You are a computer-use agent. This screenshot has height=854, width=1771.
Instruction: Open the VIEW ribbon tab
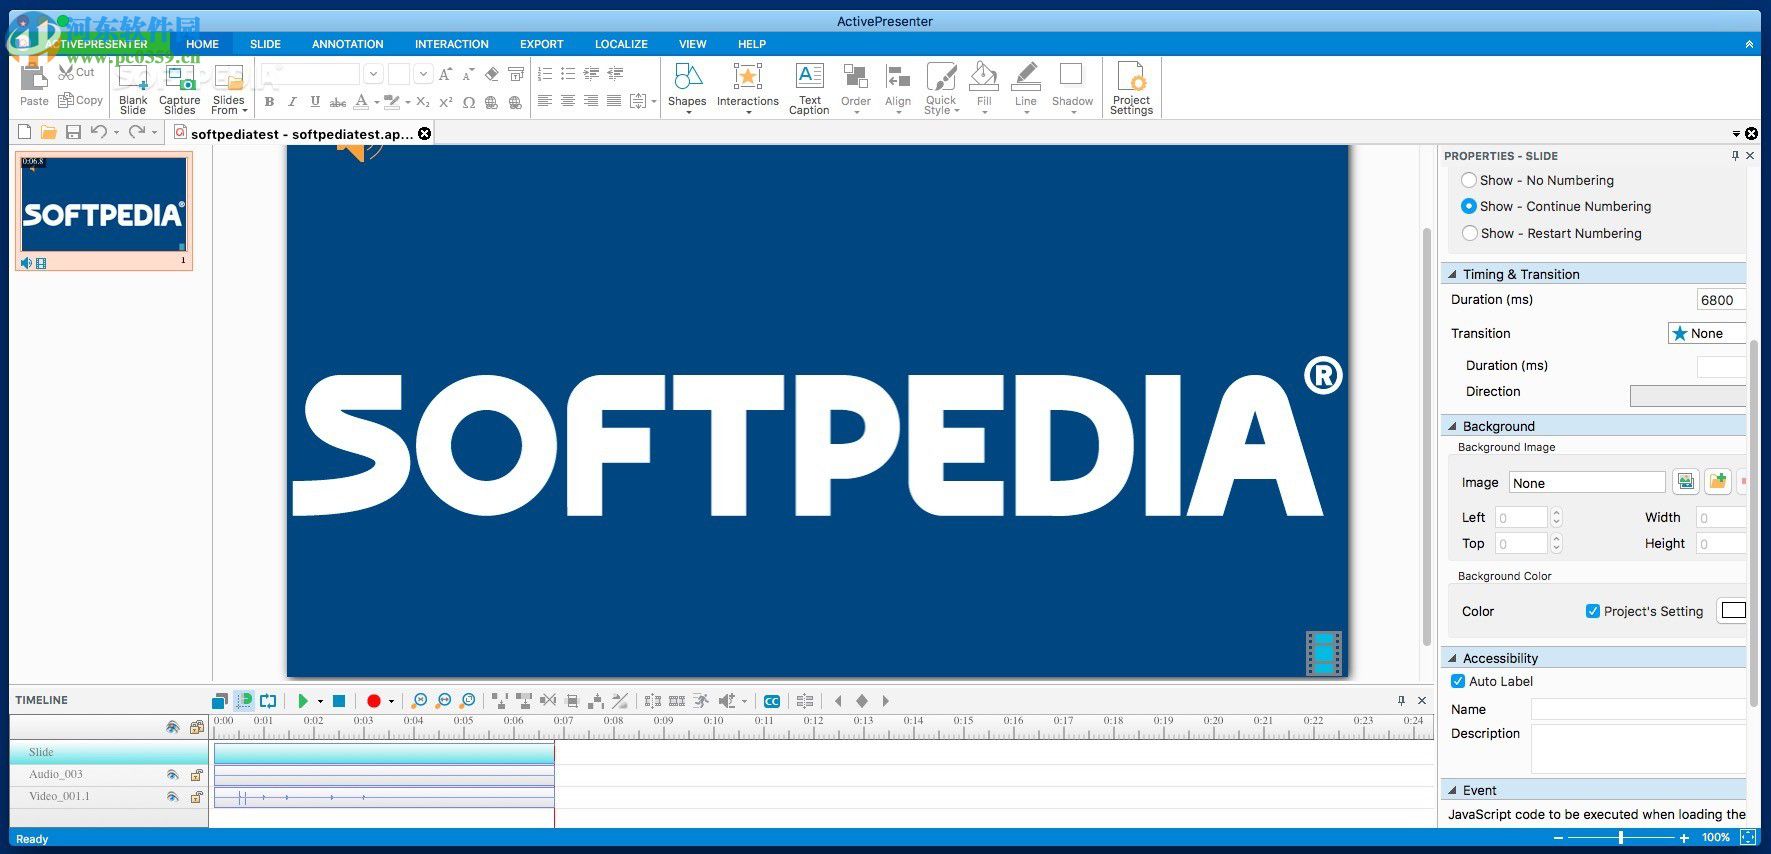pyautogui.click(x=692, y=44)
